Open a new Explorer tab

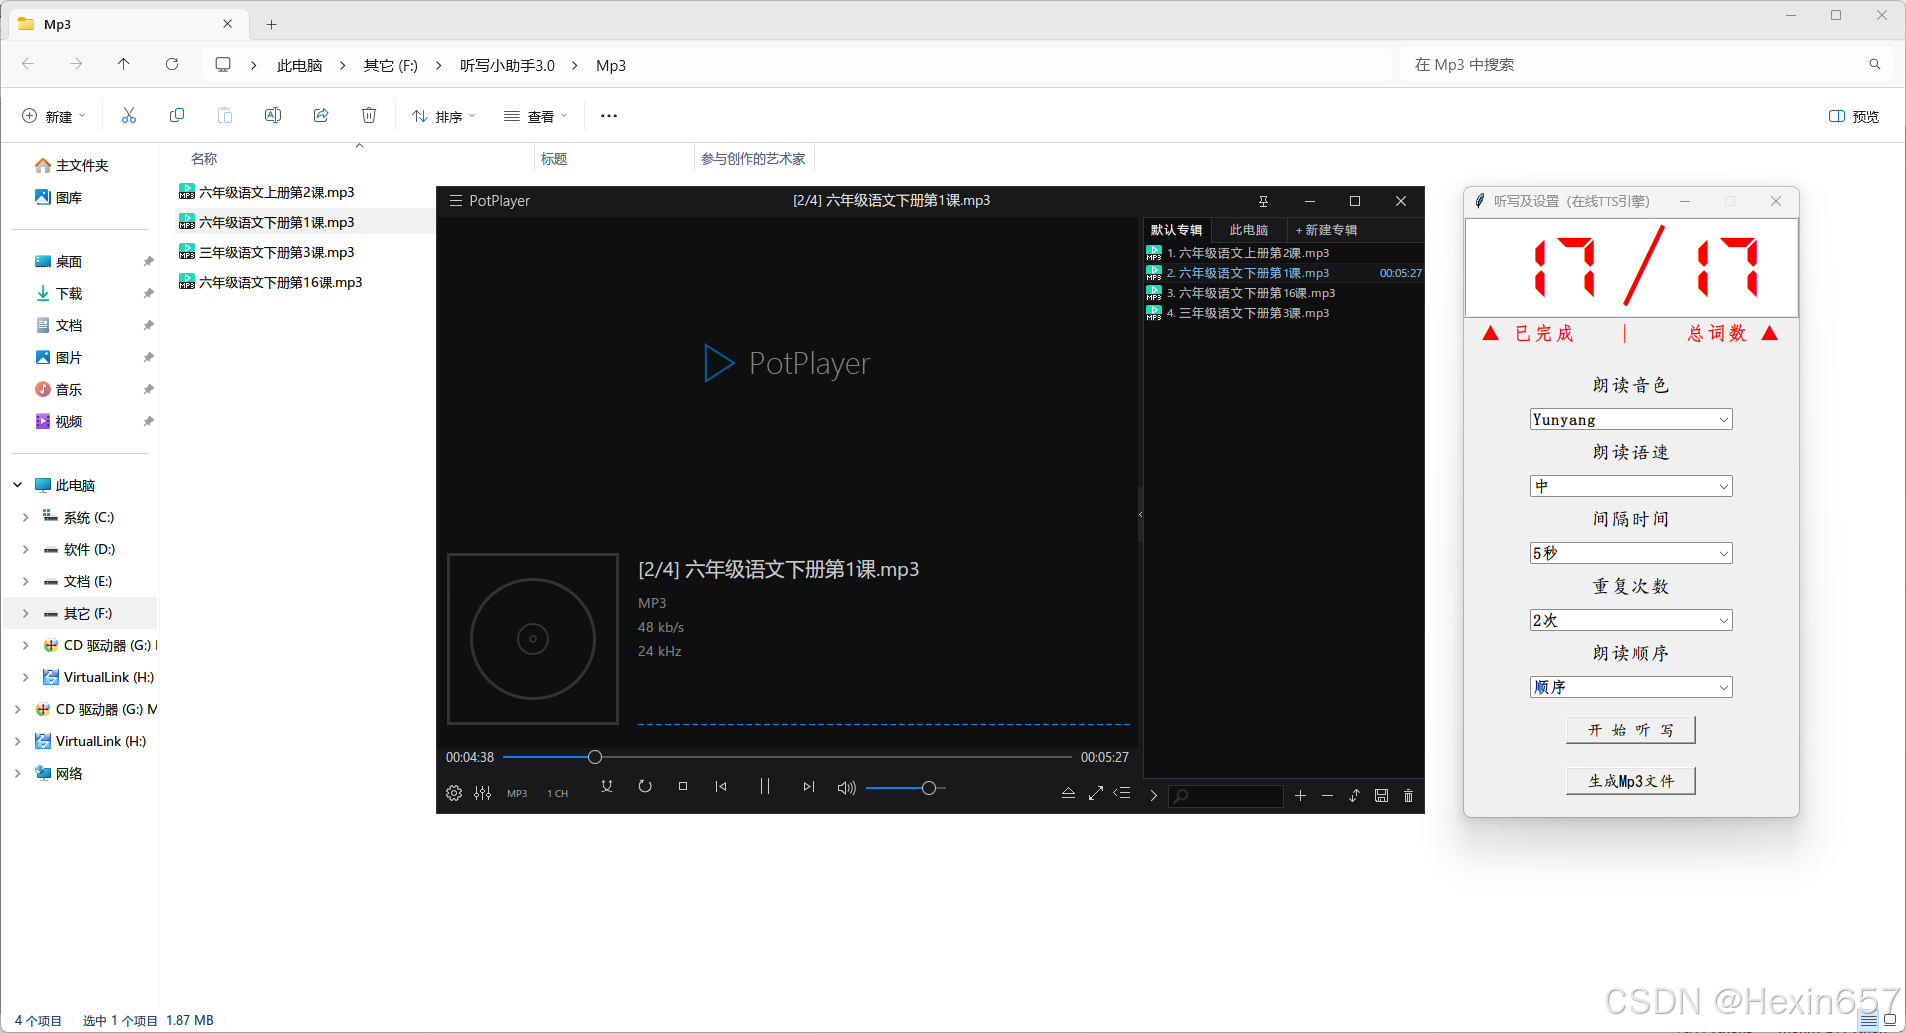(x=271, y=24)
